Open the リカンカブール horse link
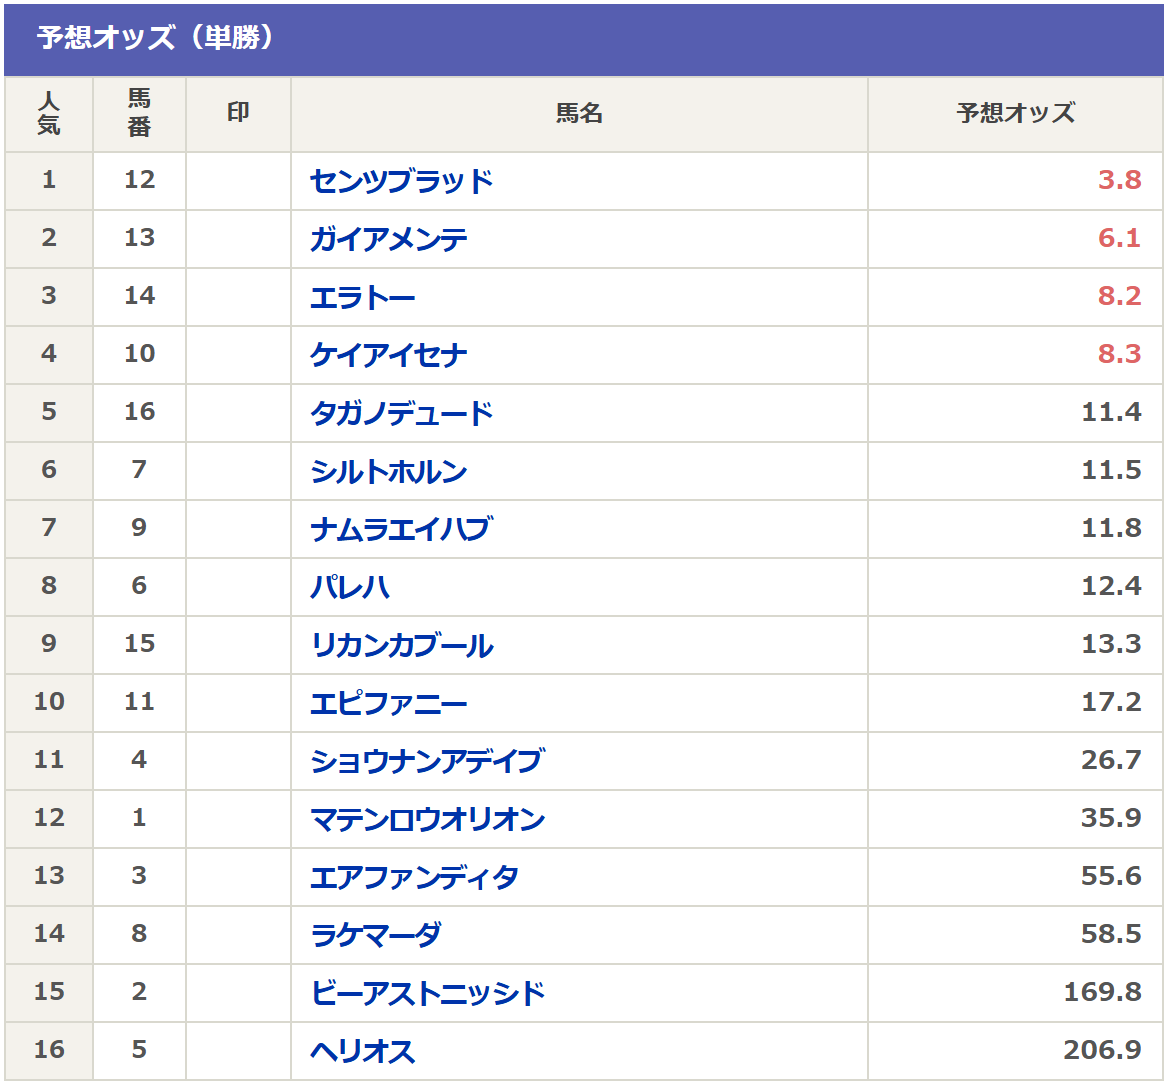This screenshot has width=1170, height=1087. tap(401, 645)
